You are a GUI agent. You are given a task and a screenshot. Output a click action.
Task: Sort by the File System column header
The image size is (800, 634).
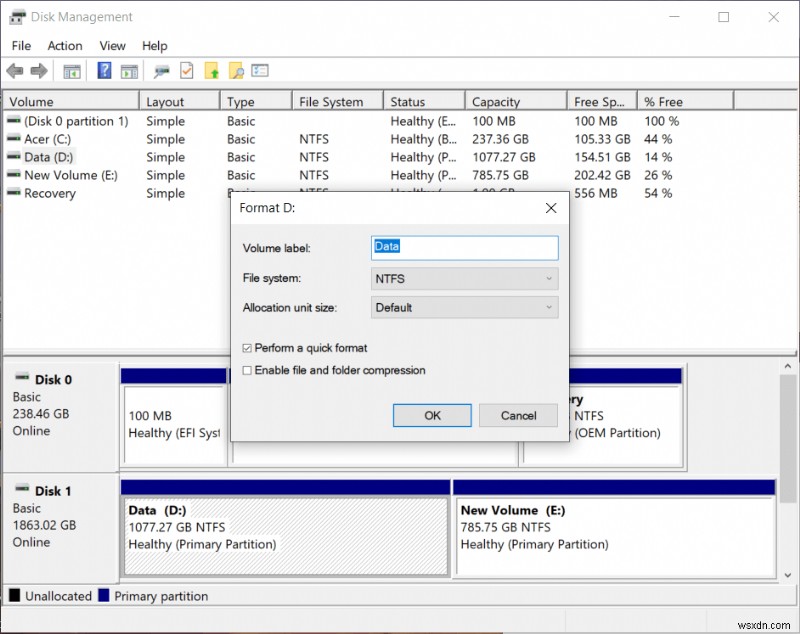tap(338, 102)
